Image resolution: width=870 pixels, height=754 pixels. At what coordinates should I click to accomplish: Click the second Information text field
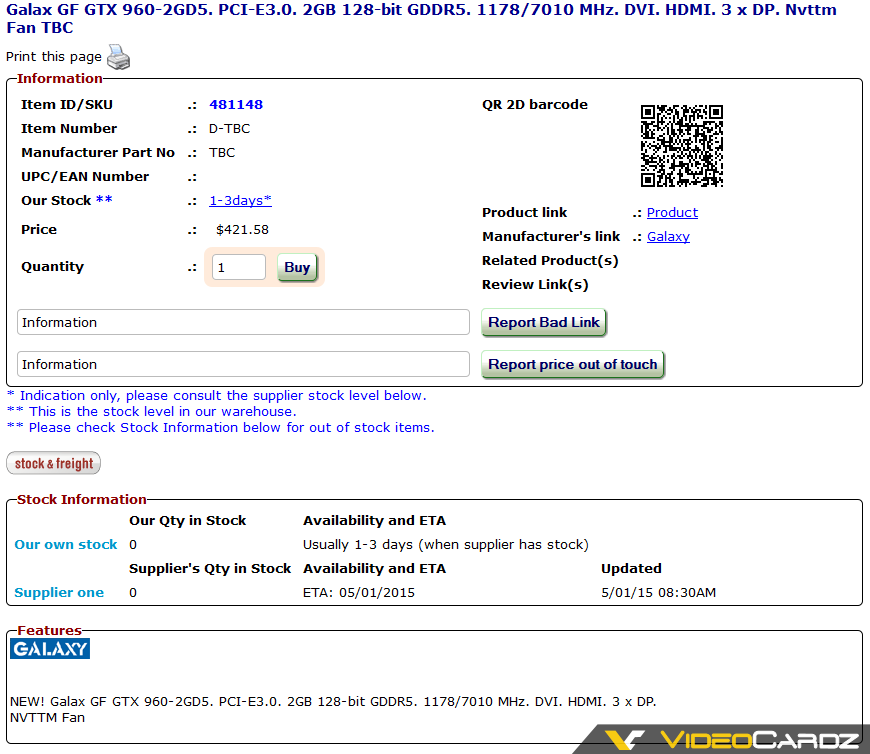coord(243,365)
